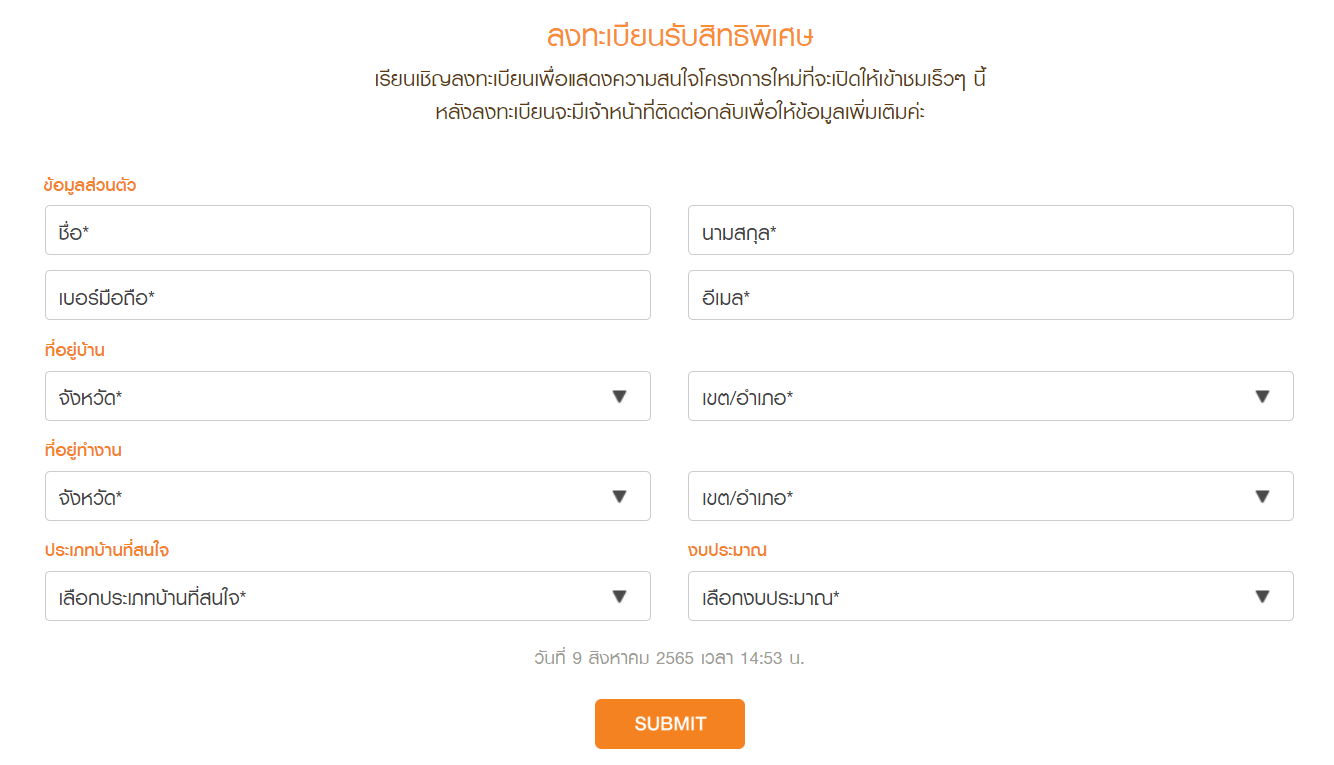Click arrow icon of work province dropdown
Viewport: 1334px width, 765px height.
tap(619, 497)
